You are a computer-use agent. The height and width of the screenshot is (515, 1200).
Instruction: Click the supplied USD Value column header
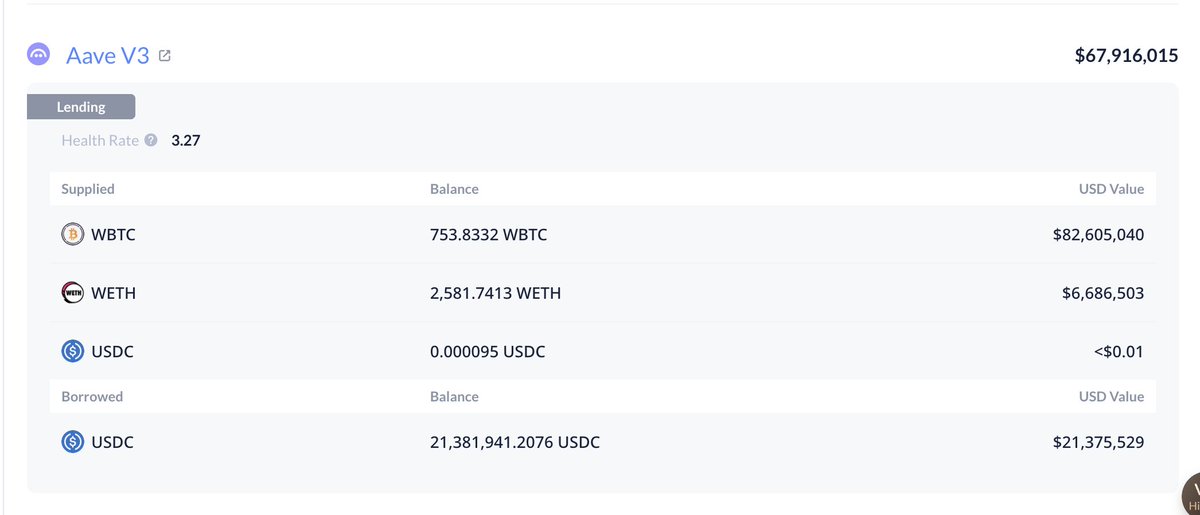(x=1111, y=189)
